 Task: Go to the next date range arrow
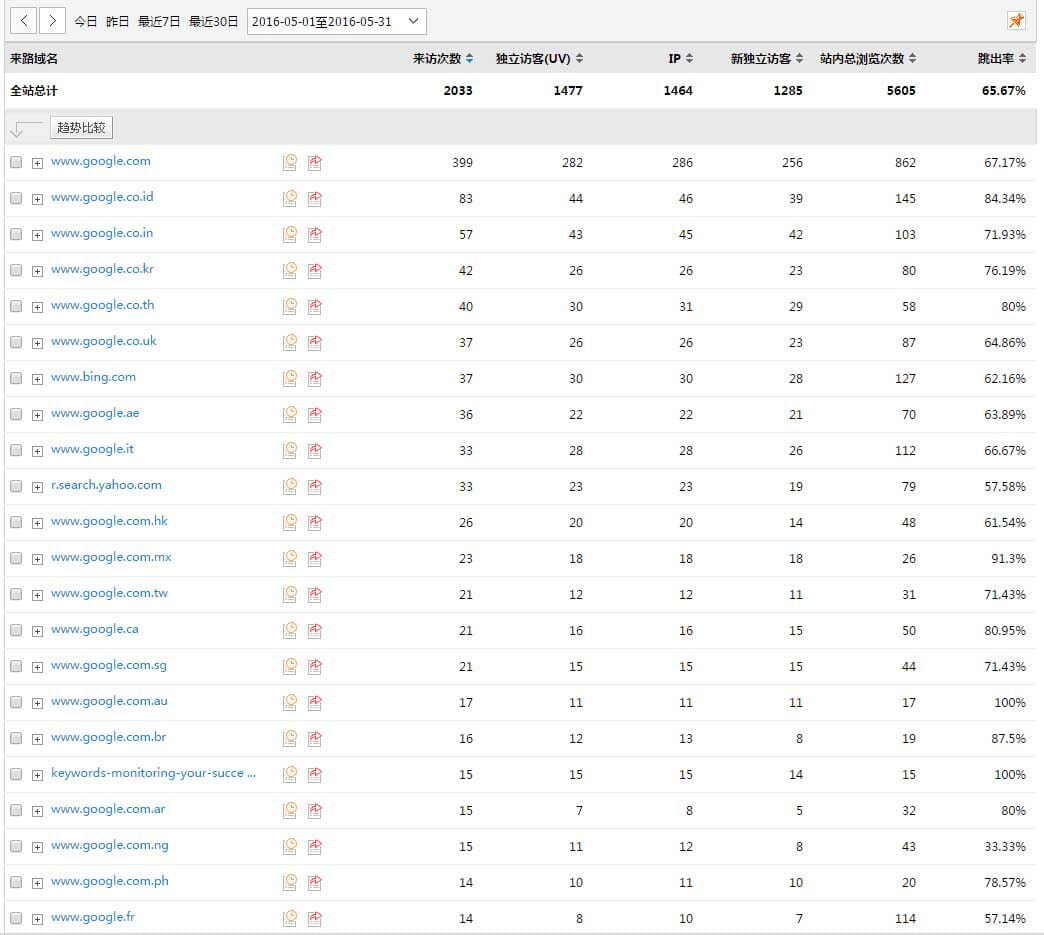(53, 20)
